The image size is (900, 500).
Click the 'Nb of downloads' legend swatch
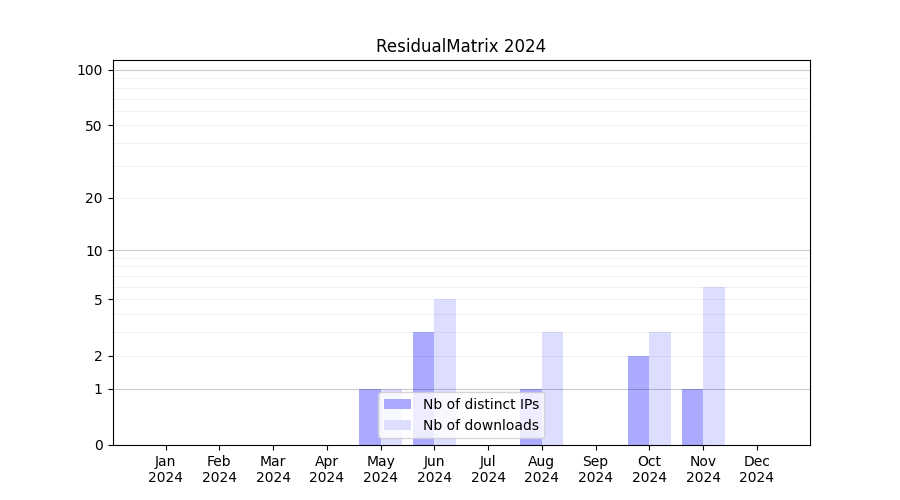pyautogui.click(x=397, y=425)
